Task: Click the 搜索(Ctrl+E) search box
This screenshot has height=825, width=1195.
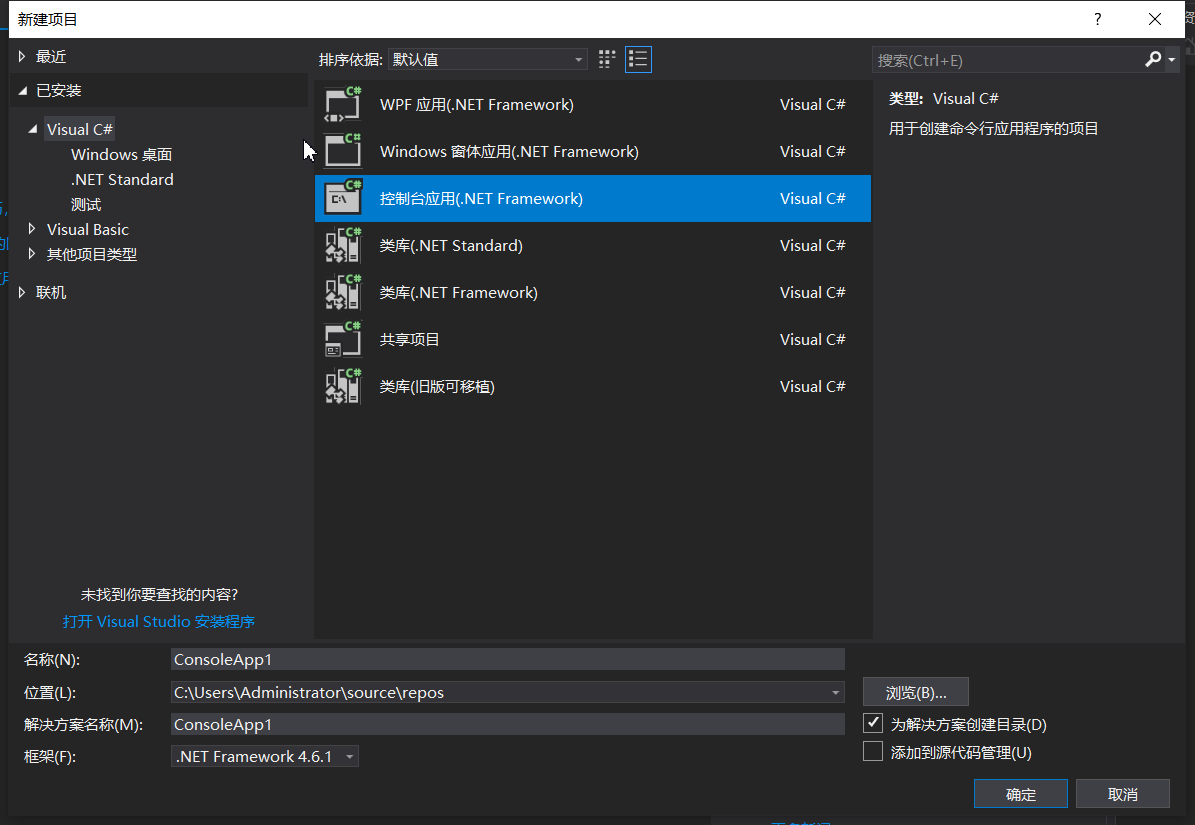Action: [1008, 60]
